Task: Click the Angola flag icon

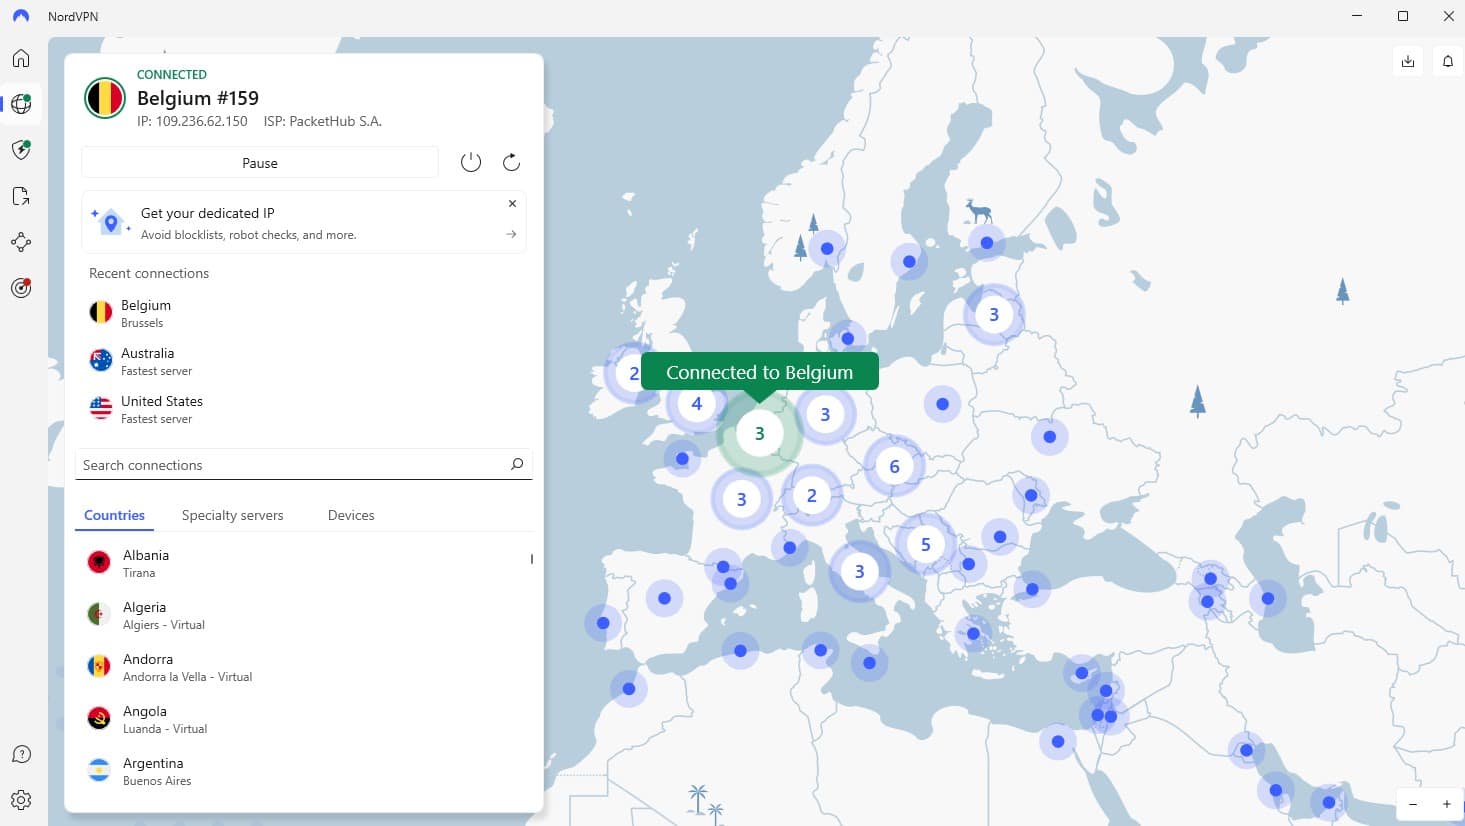Action: click(x=99, y=718)
